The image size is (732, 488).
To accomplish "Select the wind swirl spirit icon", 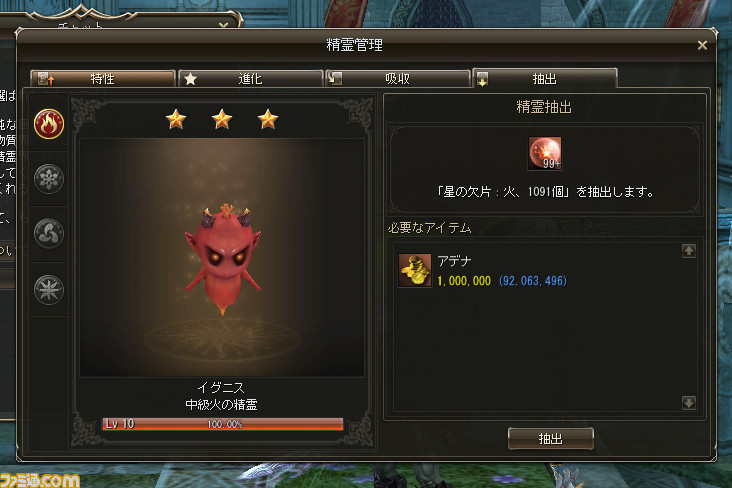I will [49, 233].
